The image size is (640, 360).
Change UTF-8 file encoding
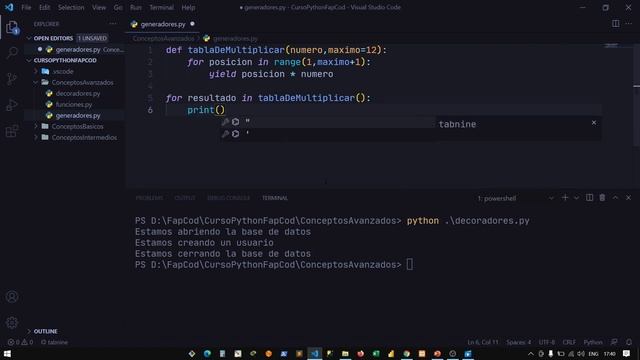tap(547, 342)
